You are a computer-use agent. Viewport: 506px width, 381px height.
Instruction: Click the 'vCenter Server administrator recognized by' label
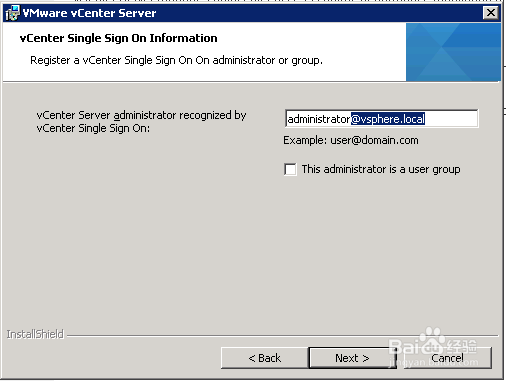click(141, 115)
